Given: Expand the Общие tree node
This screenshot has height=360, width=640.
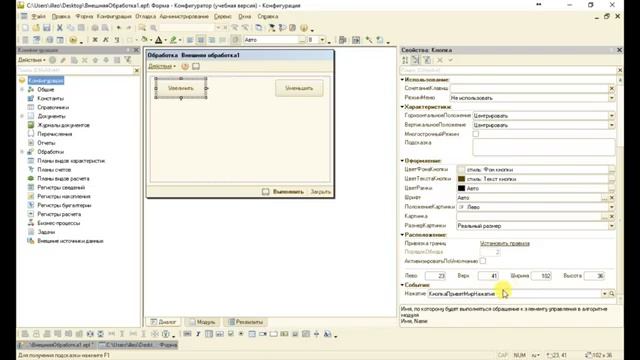Looking at the screenshot, I should [22, 89].
